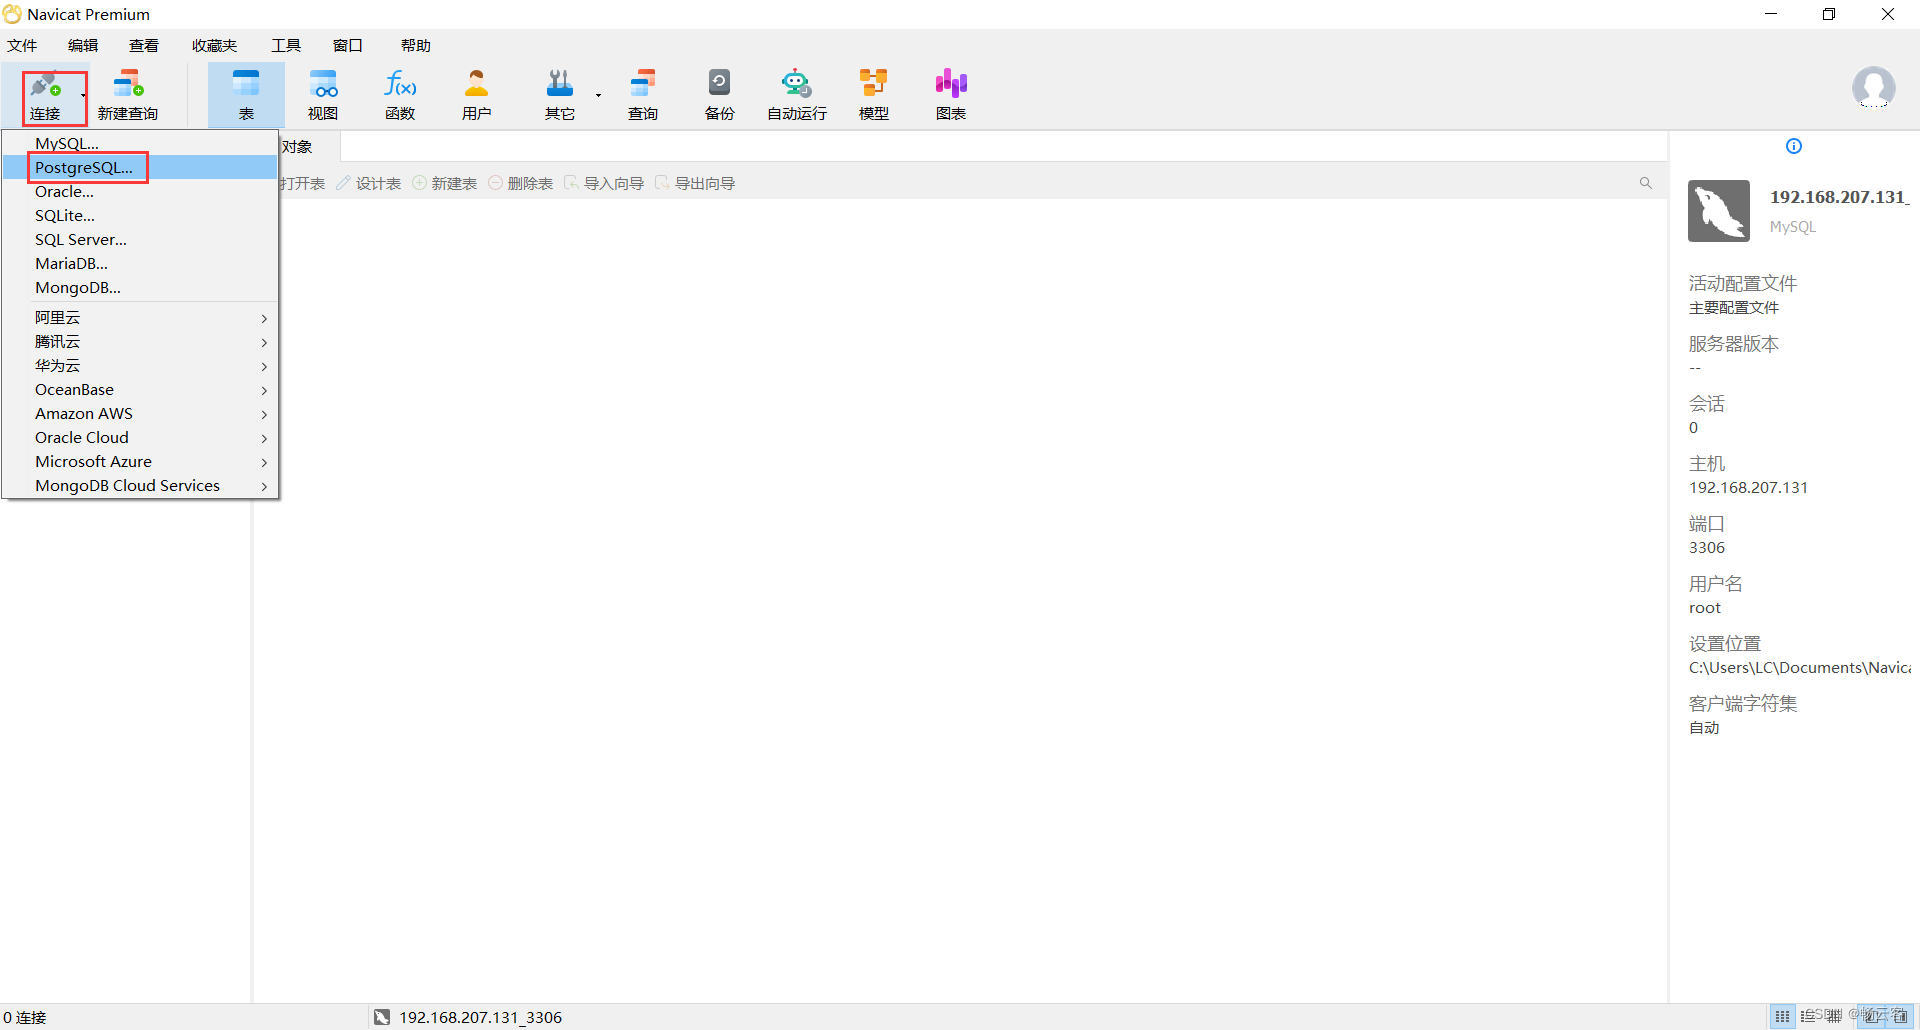Select the Table (表) toolbar icon

click(246, 96)
